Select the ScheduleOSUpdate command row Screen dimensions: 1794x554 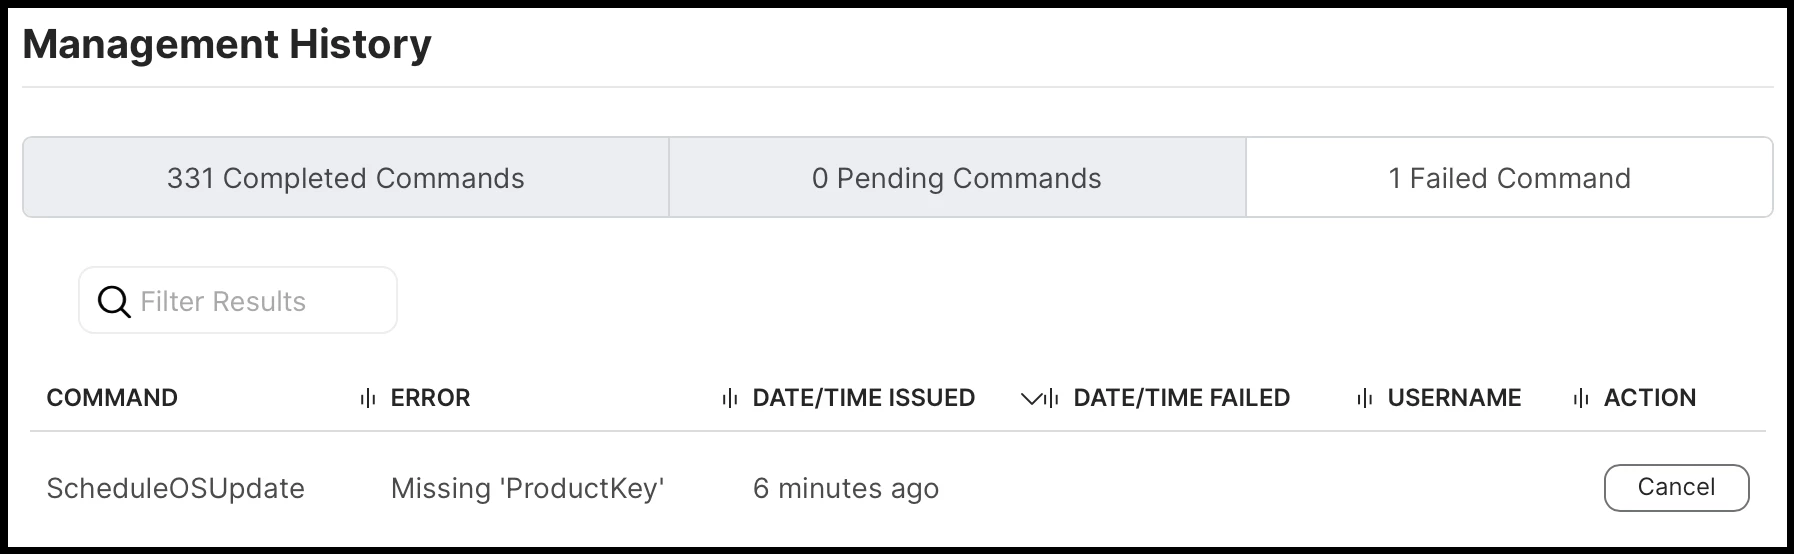pyautogui.click(x=898, y=488)
